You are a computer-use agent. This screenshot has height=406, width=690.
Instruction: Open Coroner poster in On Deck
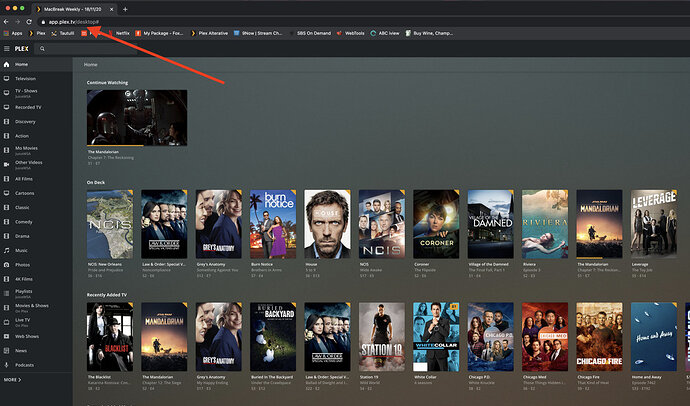[x=436, y=224]
